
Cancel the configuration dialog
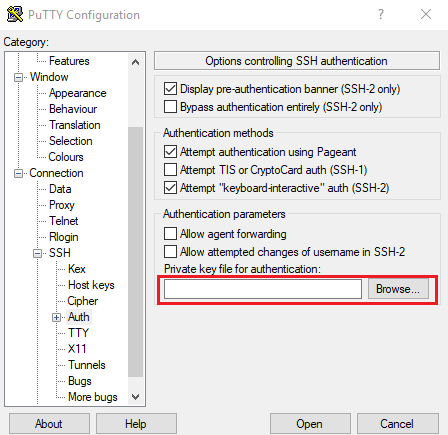point(397,424)
